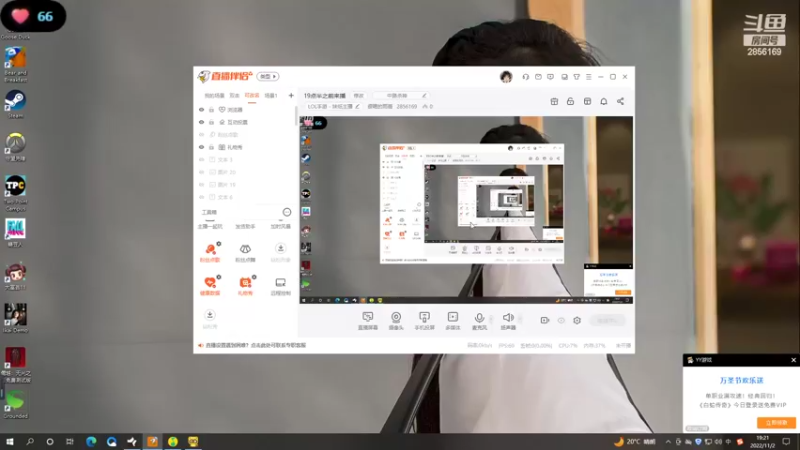This screenshot has height=450, width=800.
Task: Open the tool labelled 粉丝点舞 in the tools grid
Action: click(245, 253)
